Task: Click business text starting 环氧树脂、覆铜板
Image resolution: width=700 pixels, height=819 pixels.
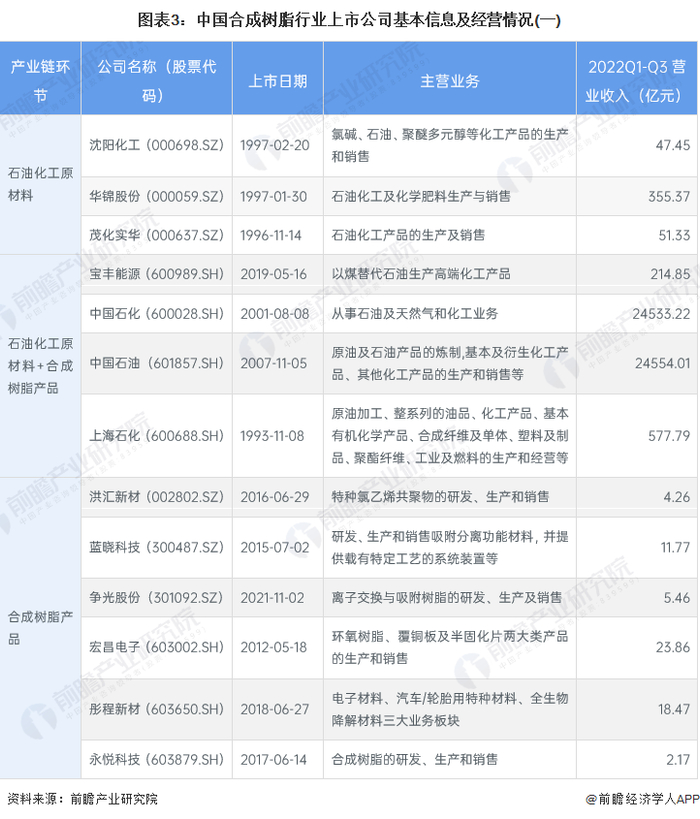Action: (x=450, y=647)
